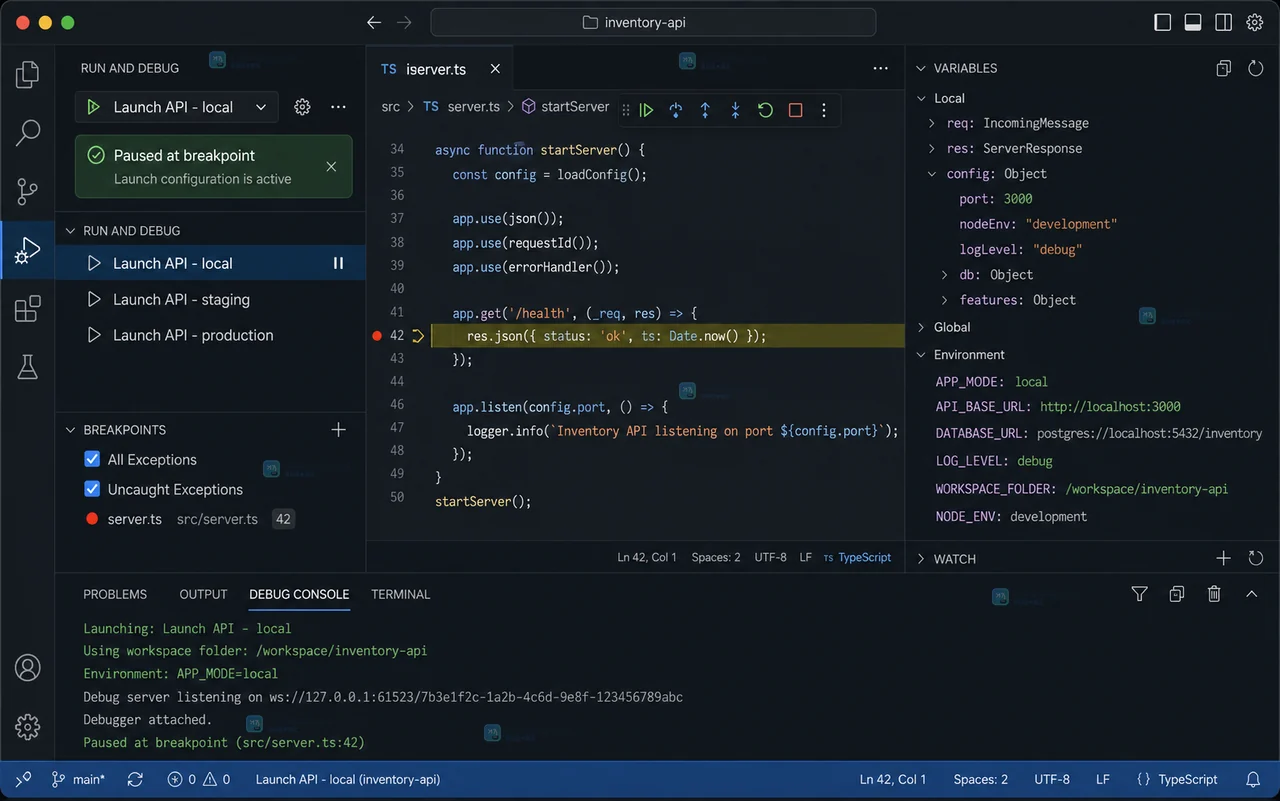Open editor more actions ellipsis
The height and width of the screenshot is (801, 1280).
pyautogui.click(x=880, y=68)
